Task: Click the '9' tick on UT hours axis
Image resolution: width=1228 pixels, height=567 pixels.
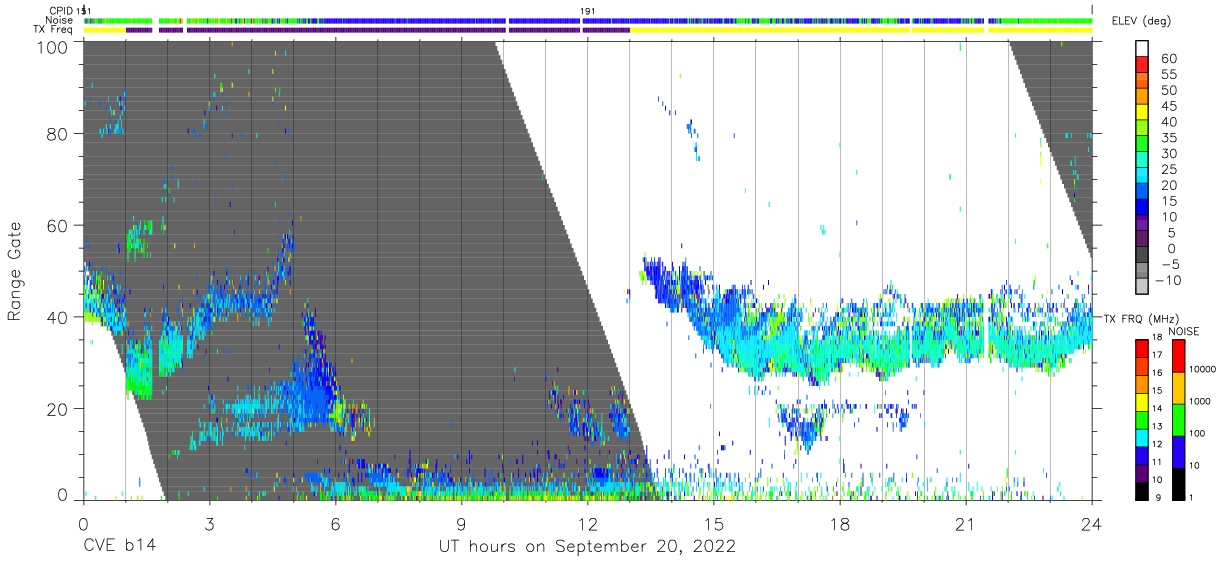Action: click(x=461, y=523)
